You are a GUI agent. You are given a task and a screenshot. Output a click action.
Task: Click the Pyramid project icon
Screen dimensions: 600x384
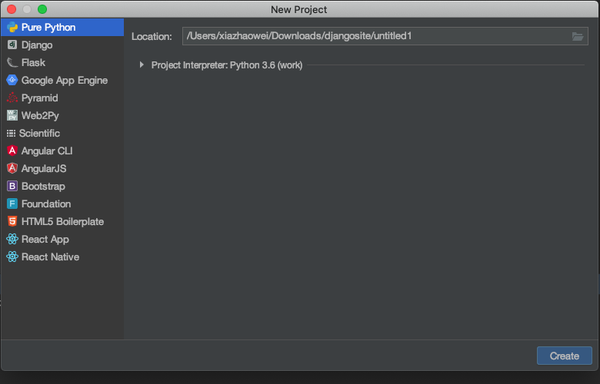(12, 98)
